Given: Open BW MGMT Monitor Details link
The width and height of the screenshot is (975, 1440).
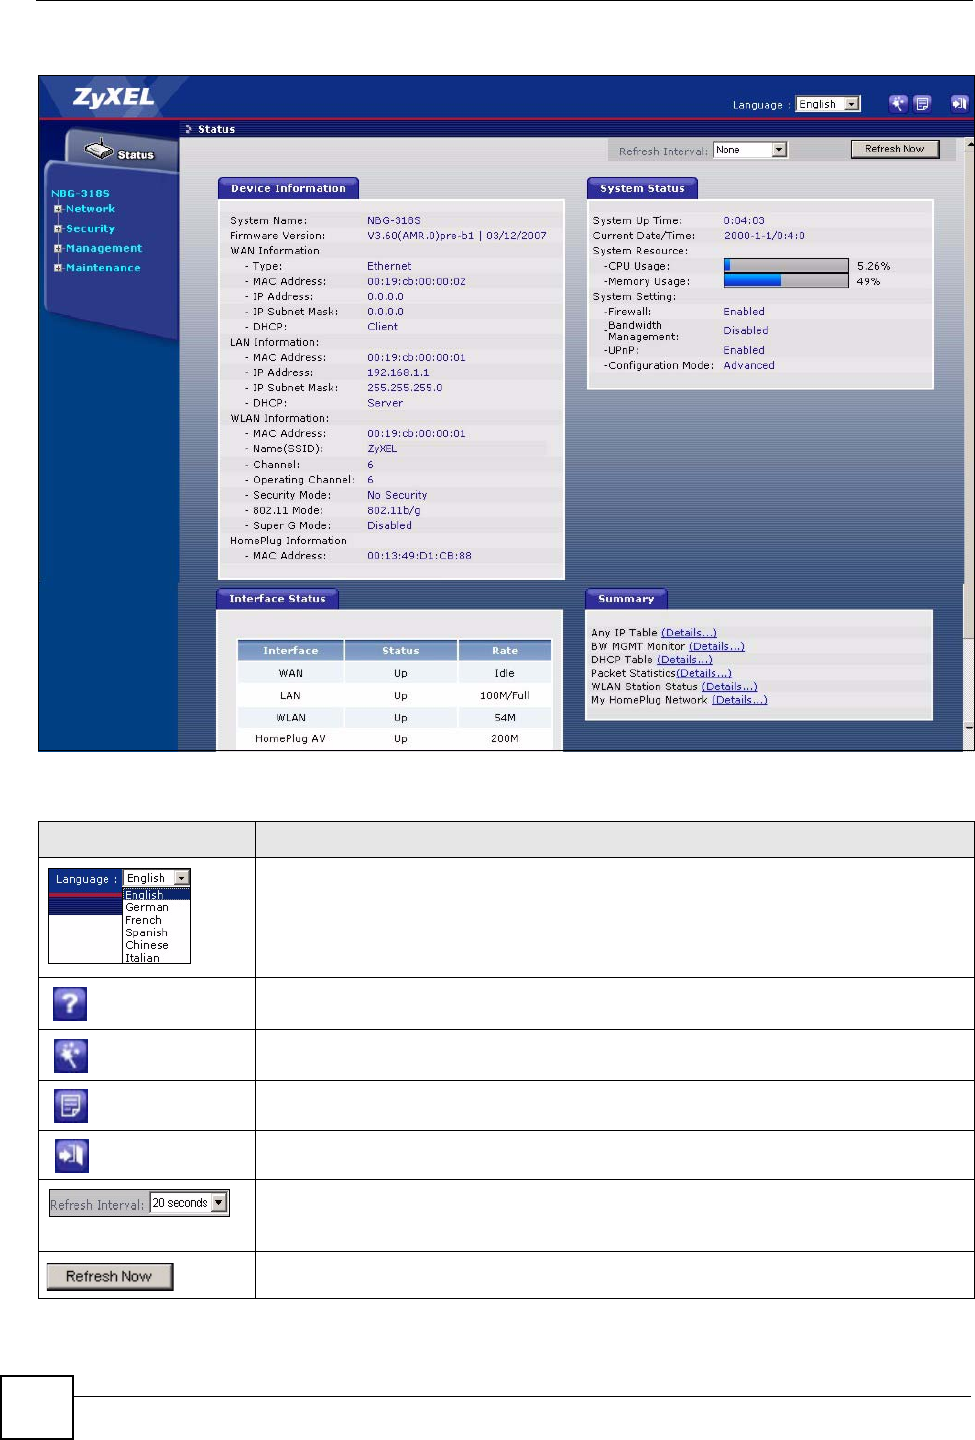Looking at the screenshot, I should point(717,647).
